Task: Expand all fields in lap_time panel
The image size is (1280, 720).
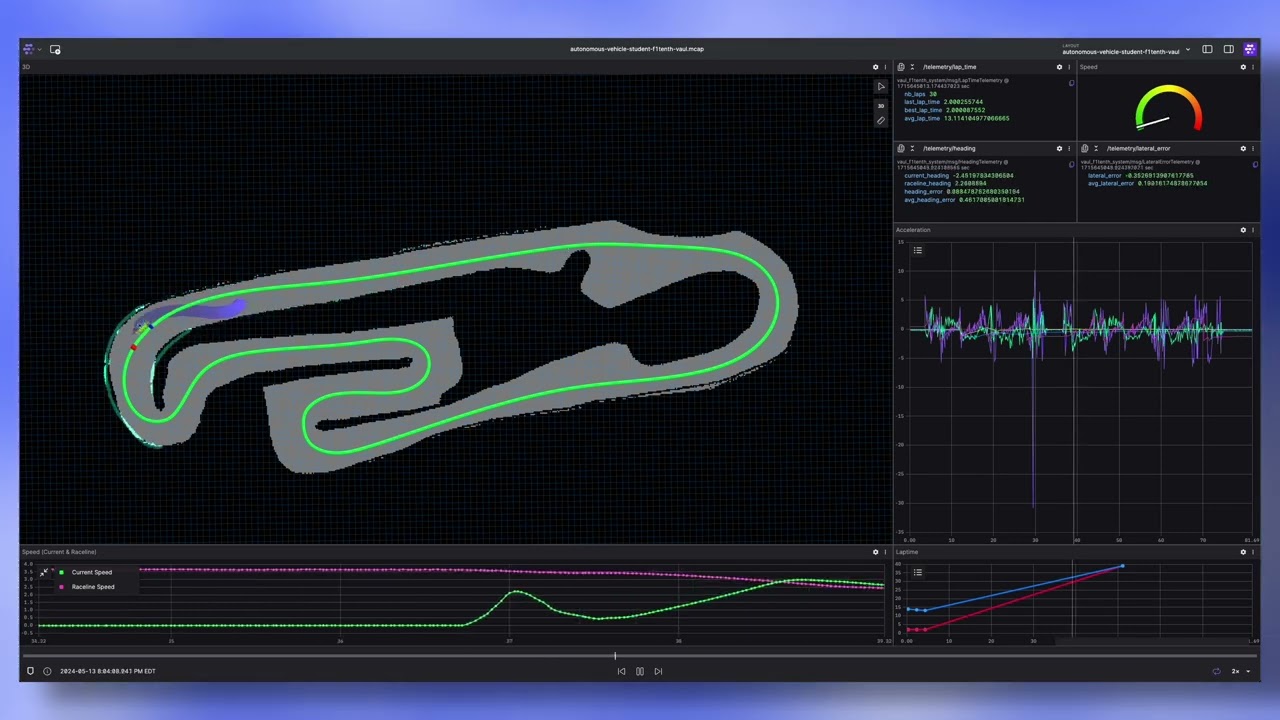Action: pos(912,67)
